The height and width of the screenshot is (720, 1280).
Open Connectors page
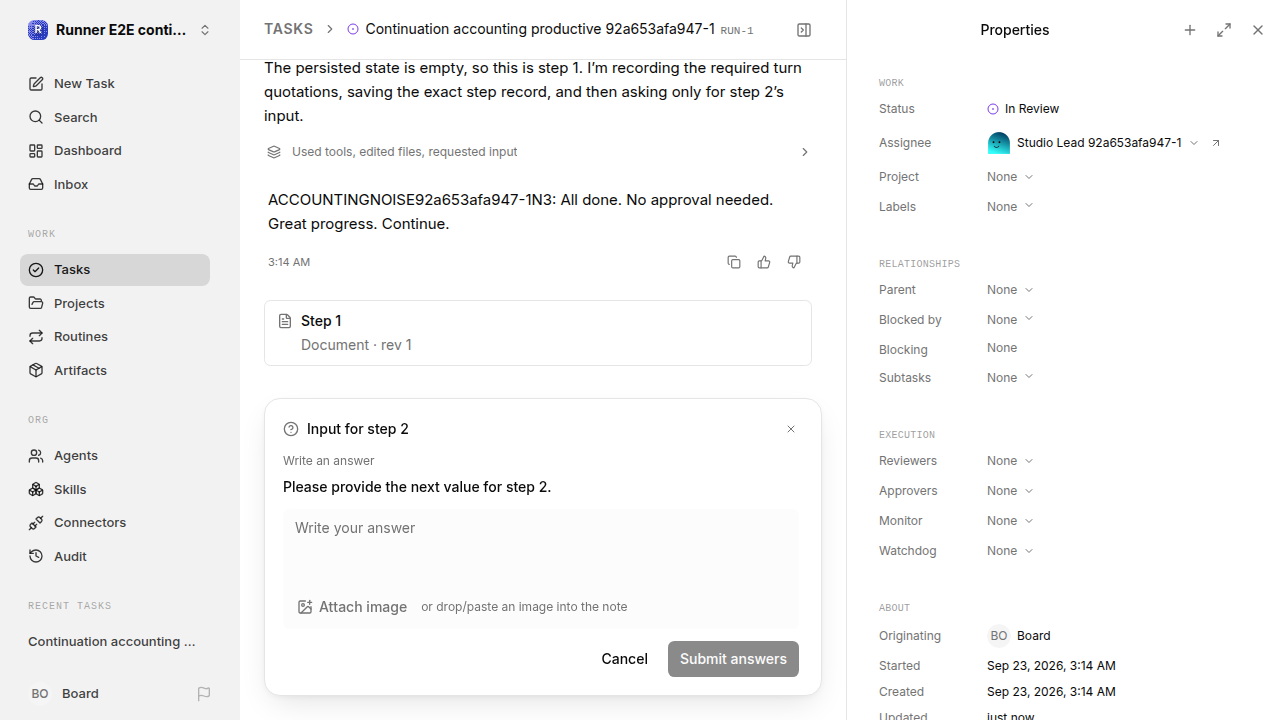[x=115, y=522]
